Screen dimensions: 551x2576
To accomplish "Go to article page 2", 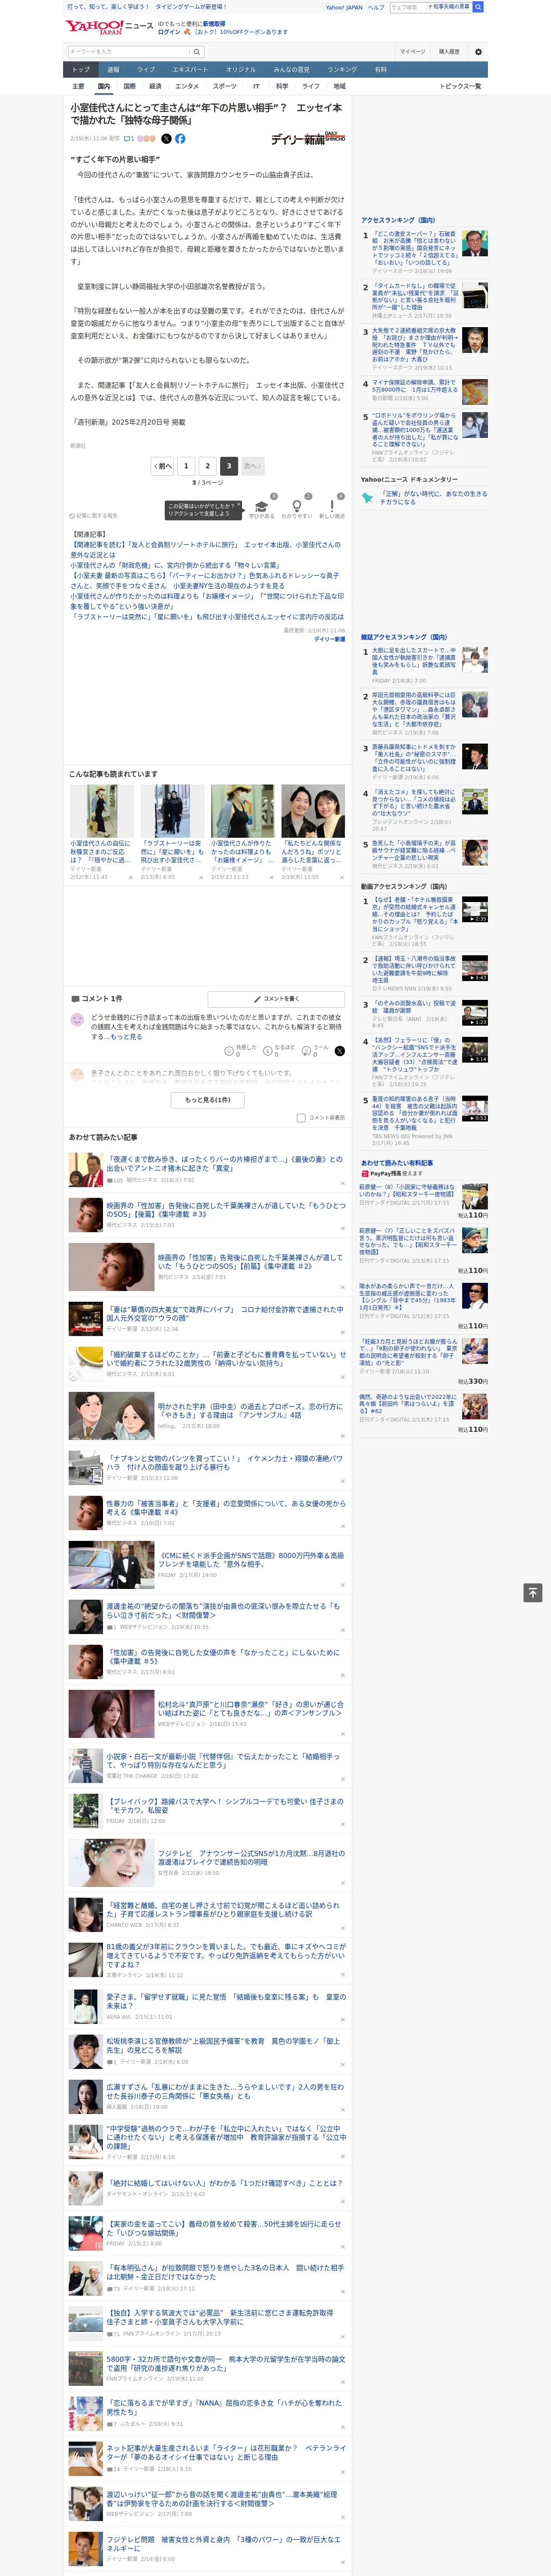I will coord(208,466).
